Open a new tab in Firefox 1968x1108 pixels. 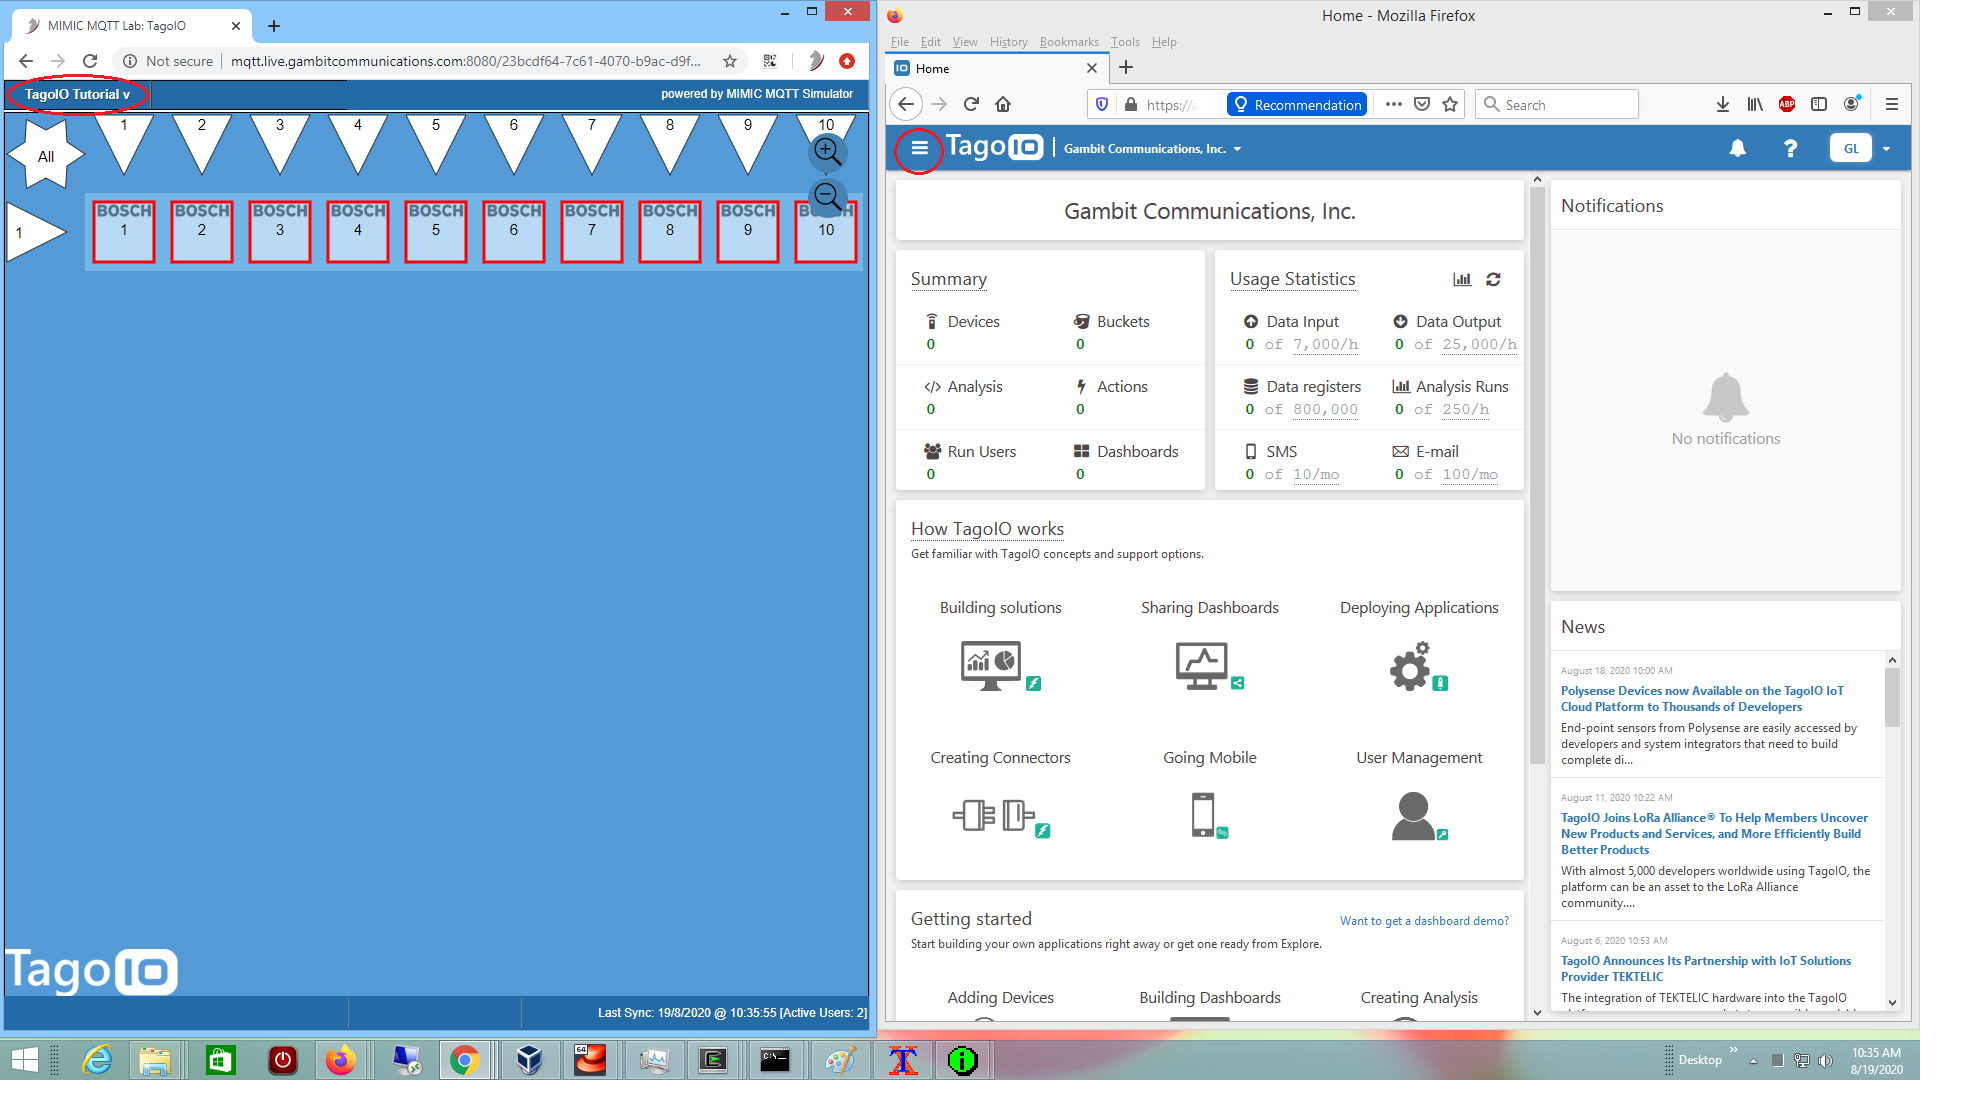[x=1126, y=67]
